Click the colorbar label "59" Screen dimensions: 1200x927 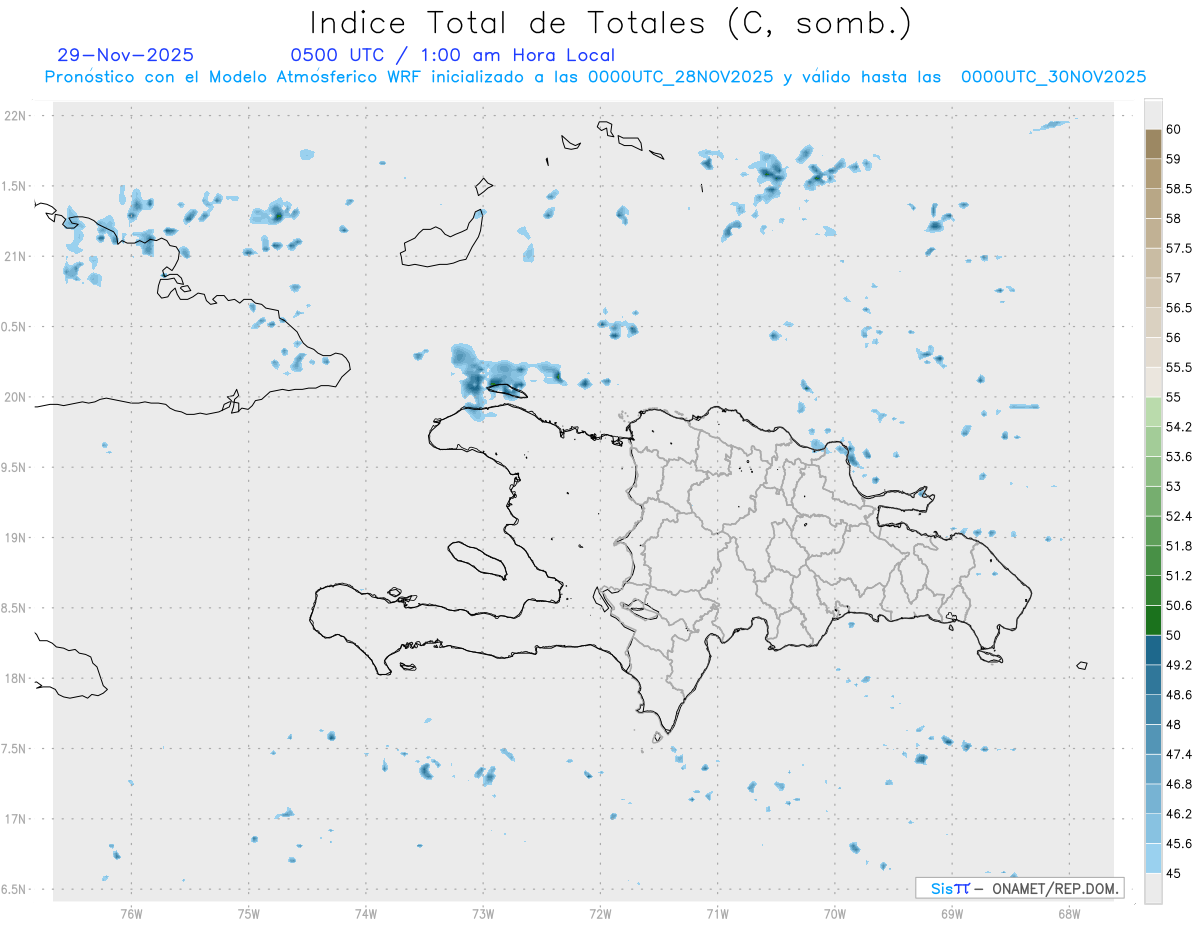tap(1174, 159)
